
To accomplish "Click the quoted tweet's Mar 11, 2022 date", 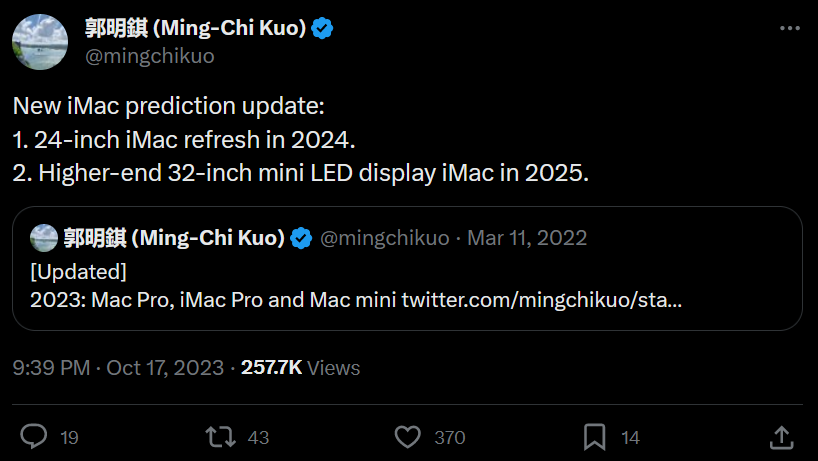I will pos(527,238).
